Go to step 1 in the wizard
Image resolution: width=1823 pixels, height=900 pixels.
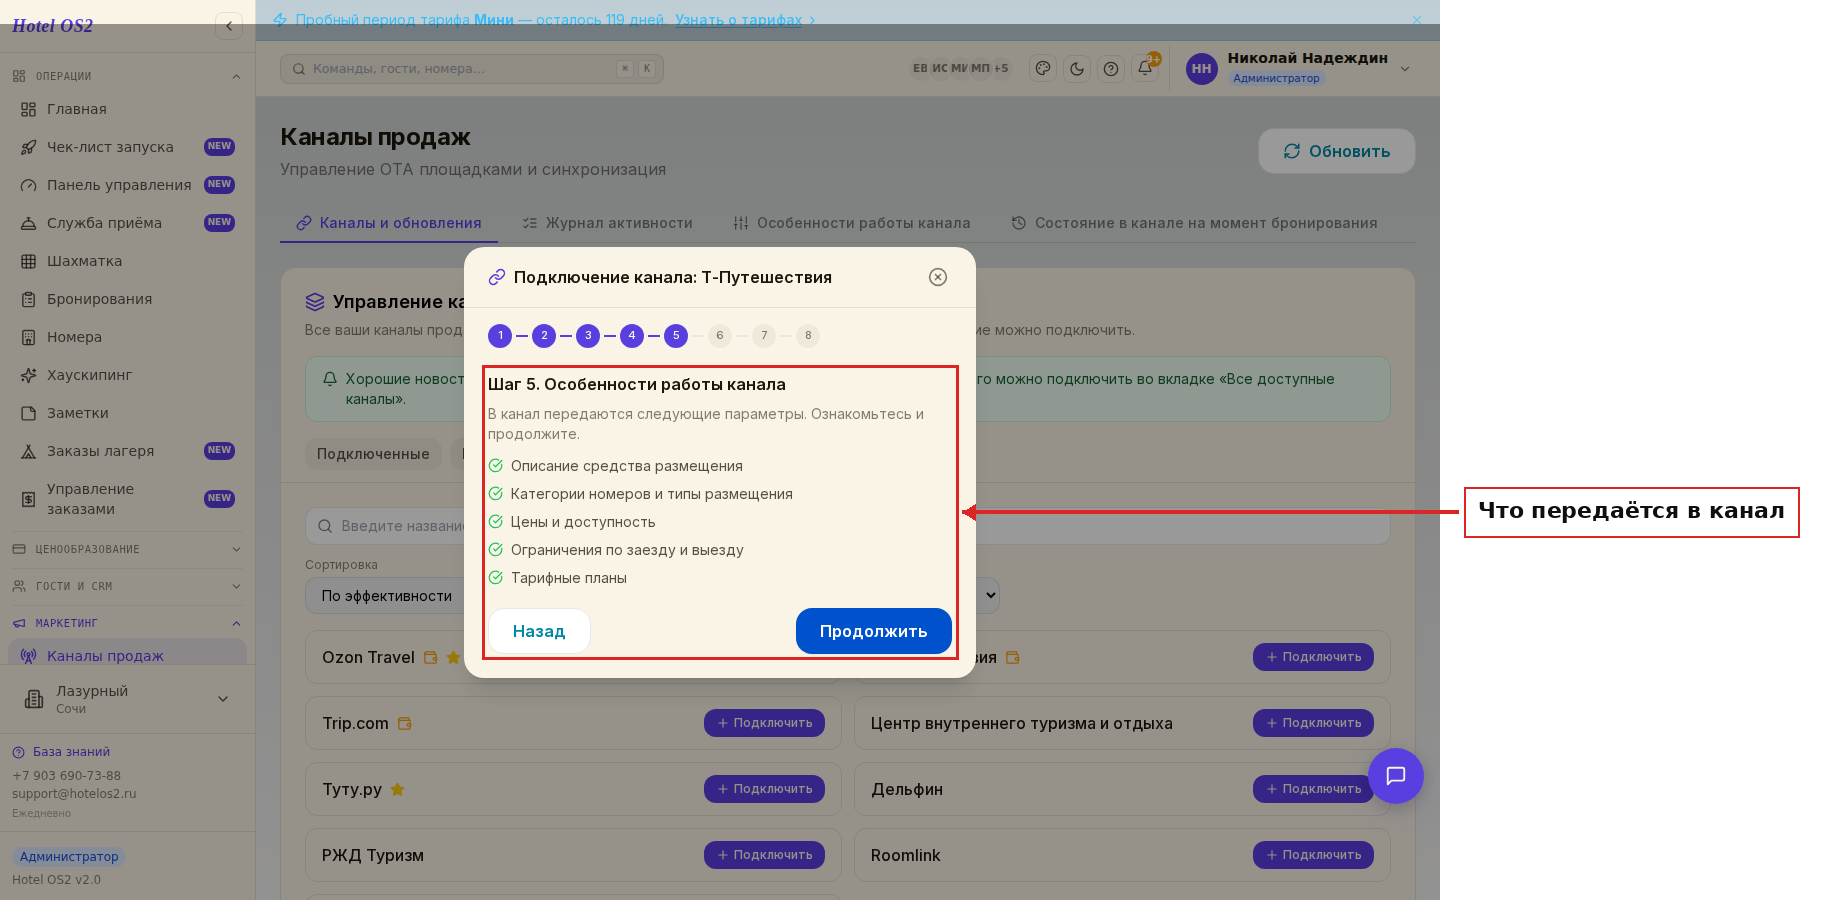tap(500, 336)
